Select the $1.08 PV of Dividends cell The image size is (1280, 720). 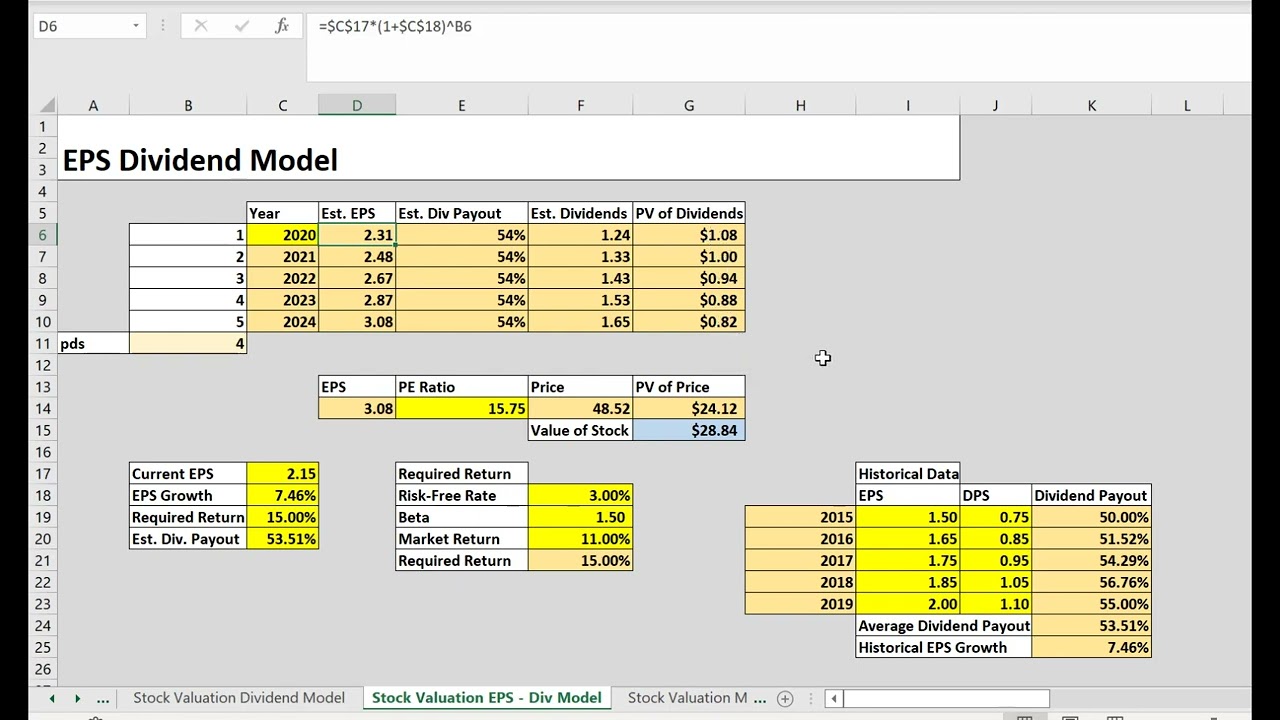(689, 235)
